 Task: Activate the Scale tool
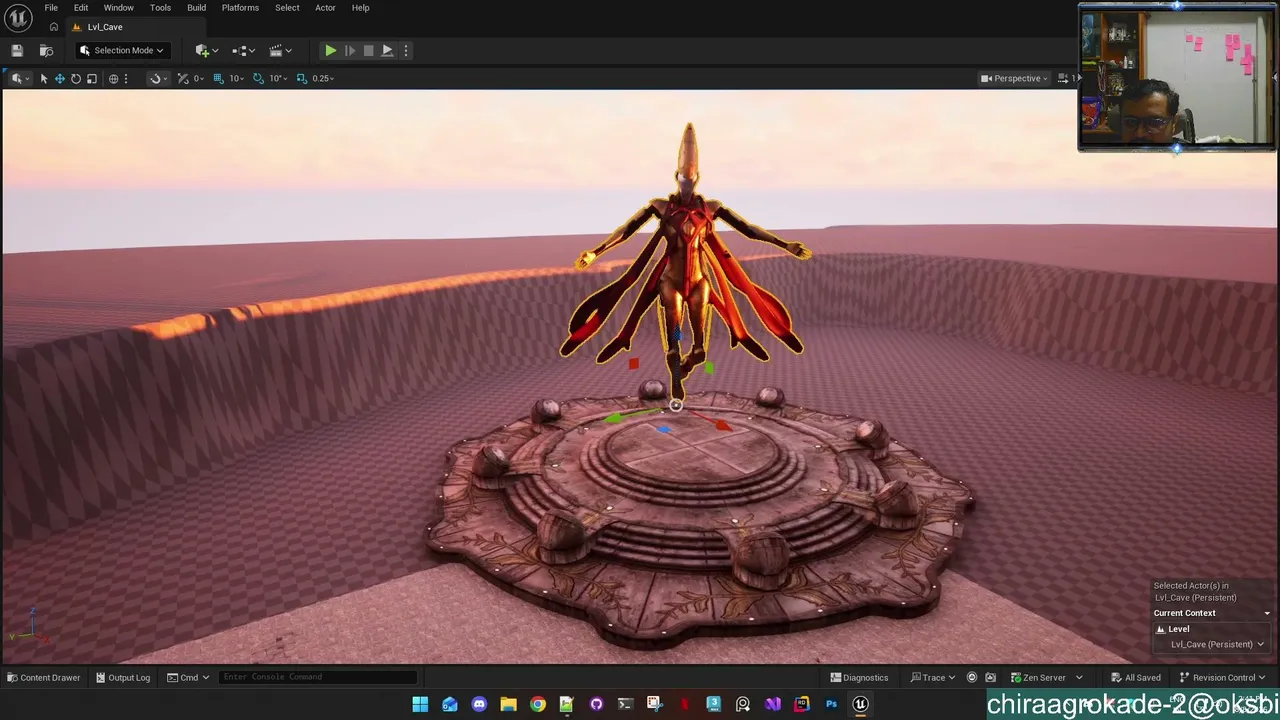pos(92,78)
